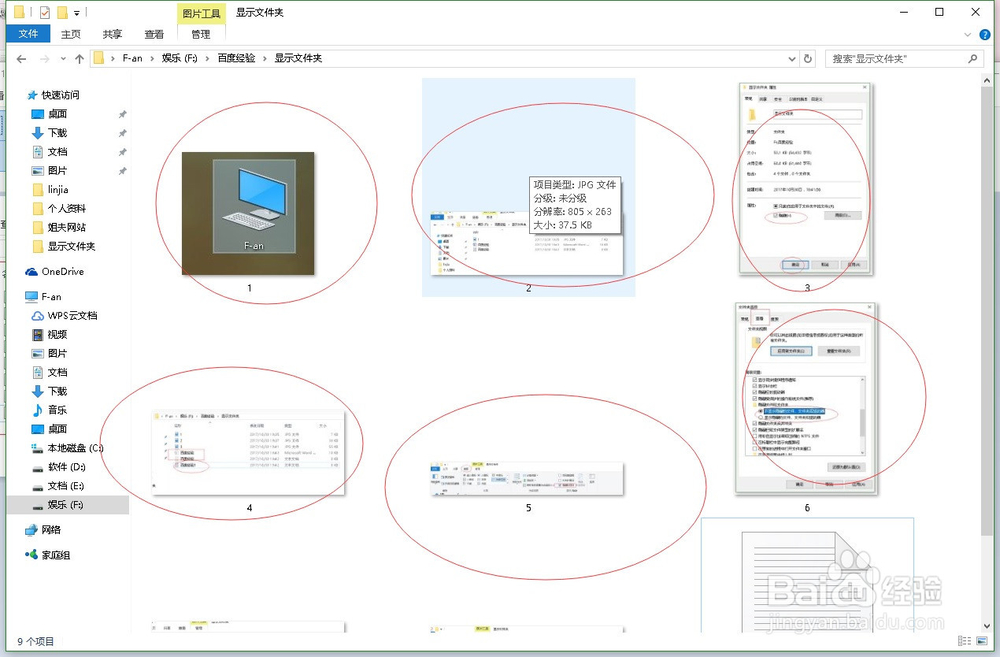The height and width of the screenshot is (657, 1000).
Task: Expand the chevron after F-an breadcrumb
Action: click(152, 59)
